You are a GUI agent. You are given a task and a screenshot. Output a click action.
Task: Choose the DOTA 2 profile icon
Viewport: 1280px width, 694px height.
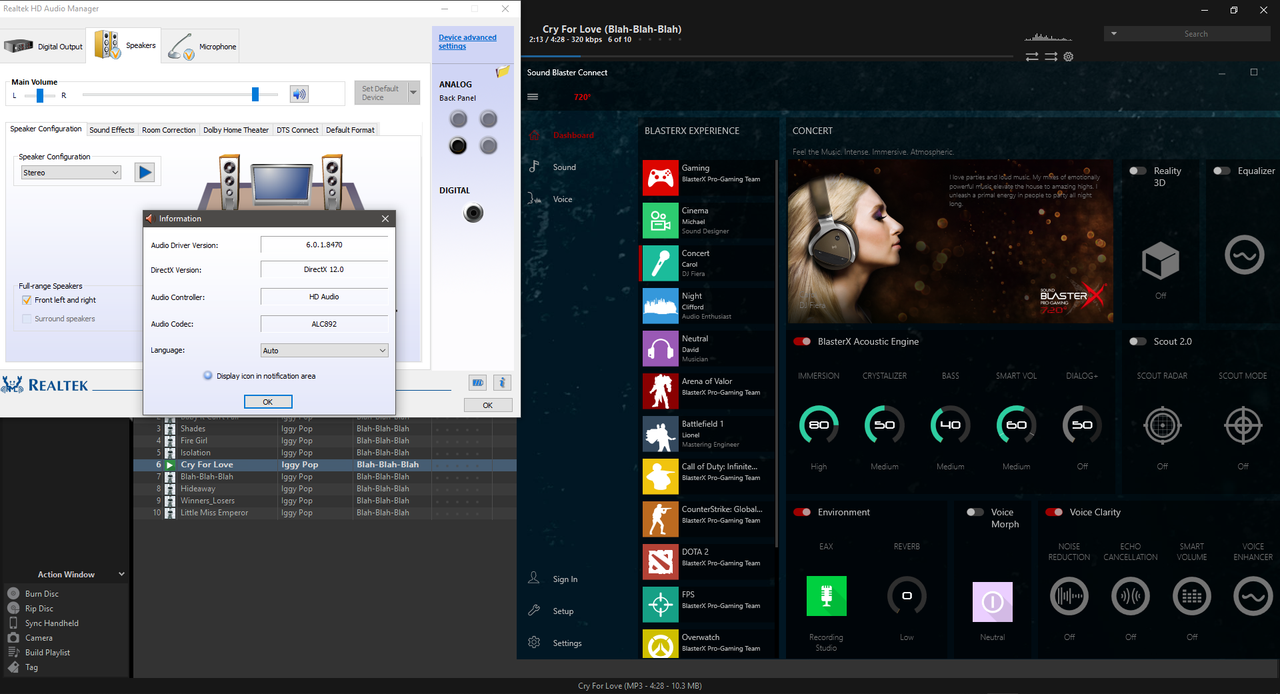660,562
